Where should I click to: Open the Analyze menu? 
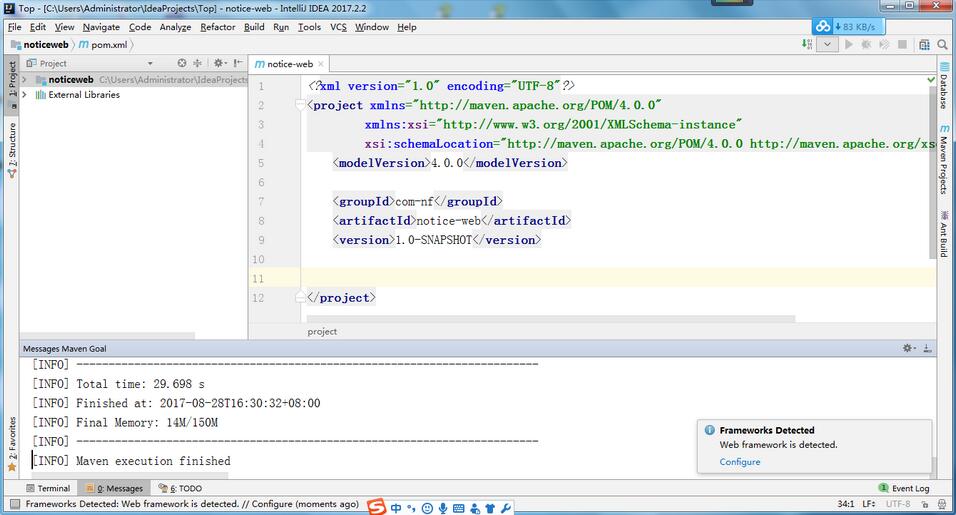tap(175, 27)
